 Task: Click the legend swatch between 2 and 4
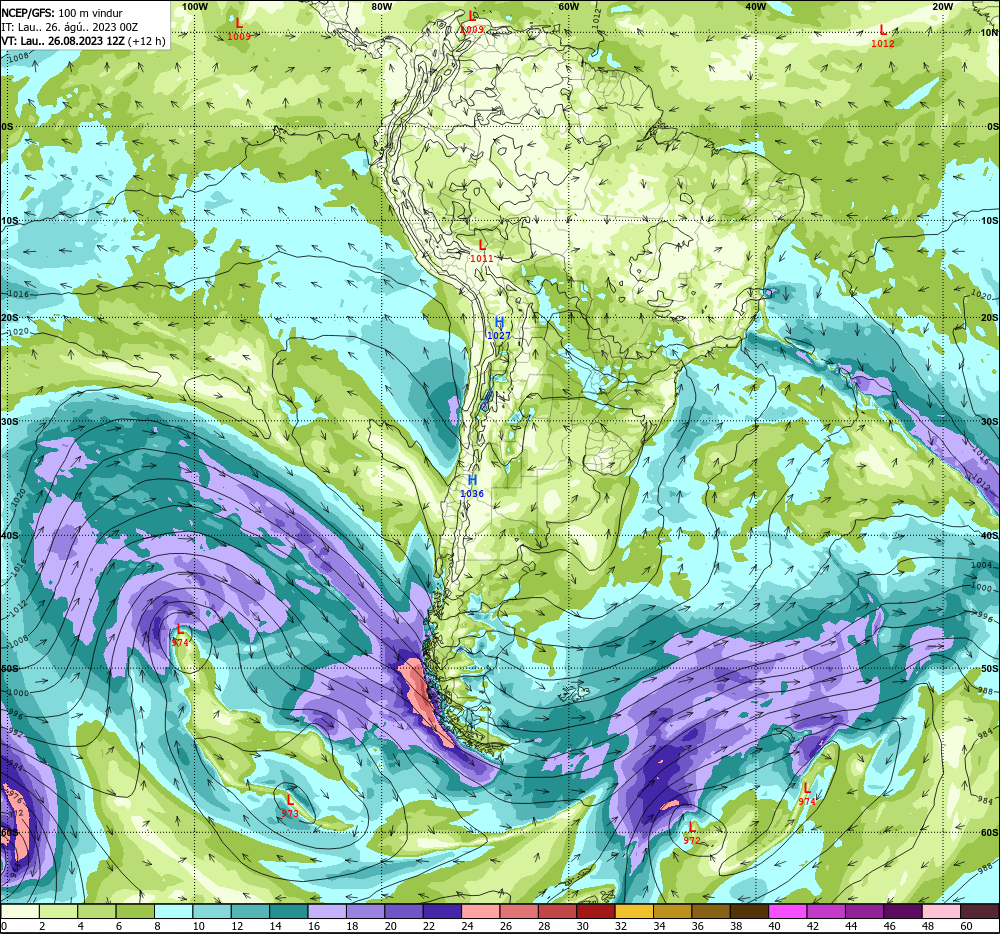(x=58, y=911)
